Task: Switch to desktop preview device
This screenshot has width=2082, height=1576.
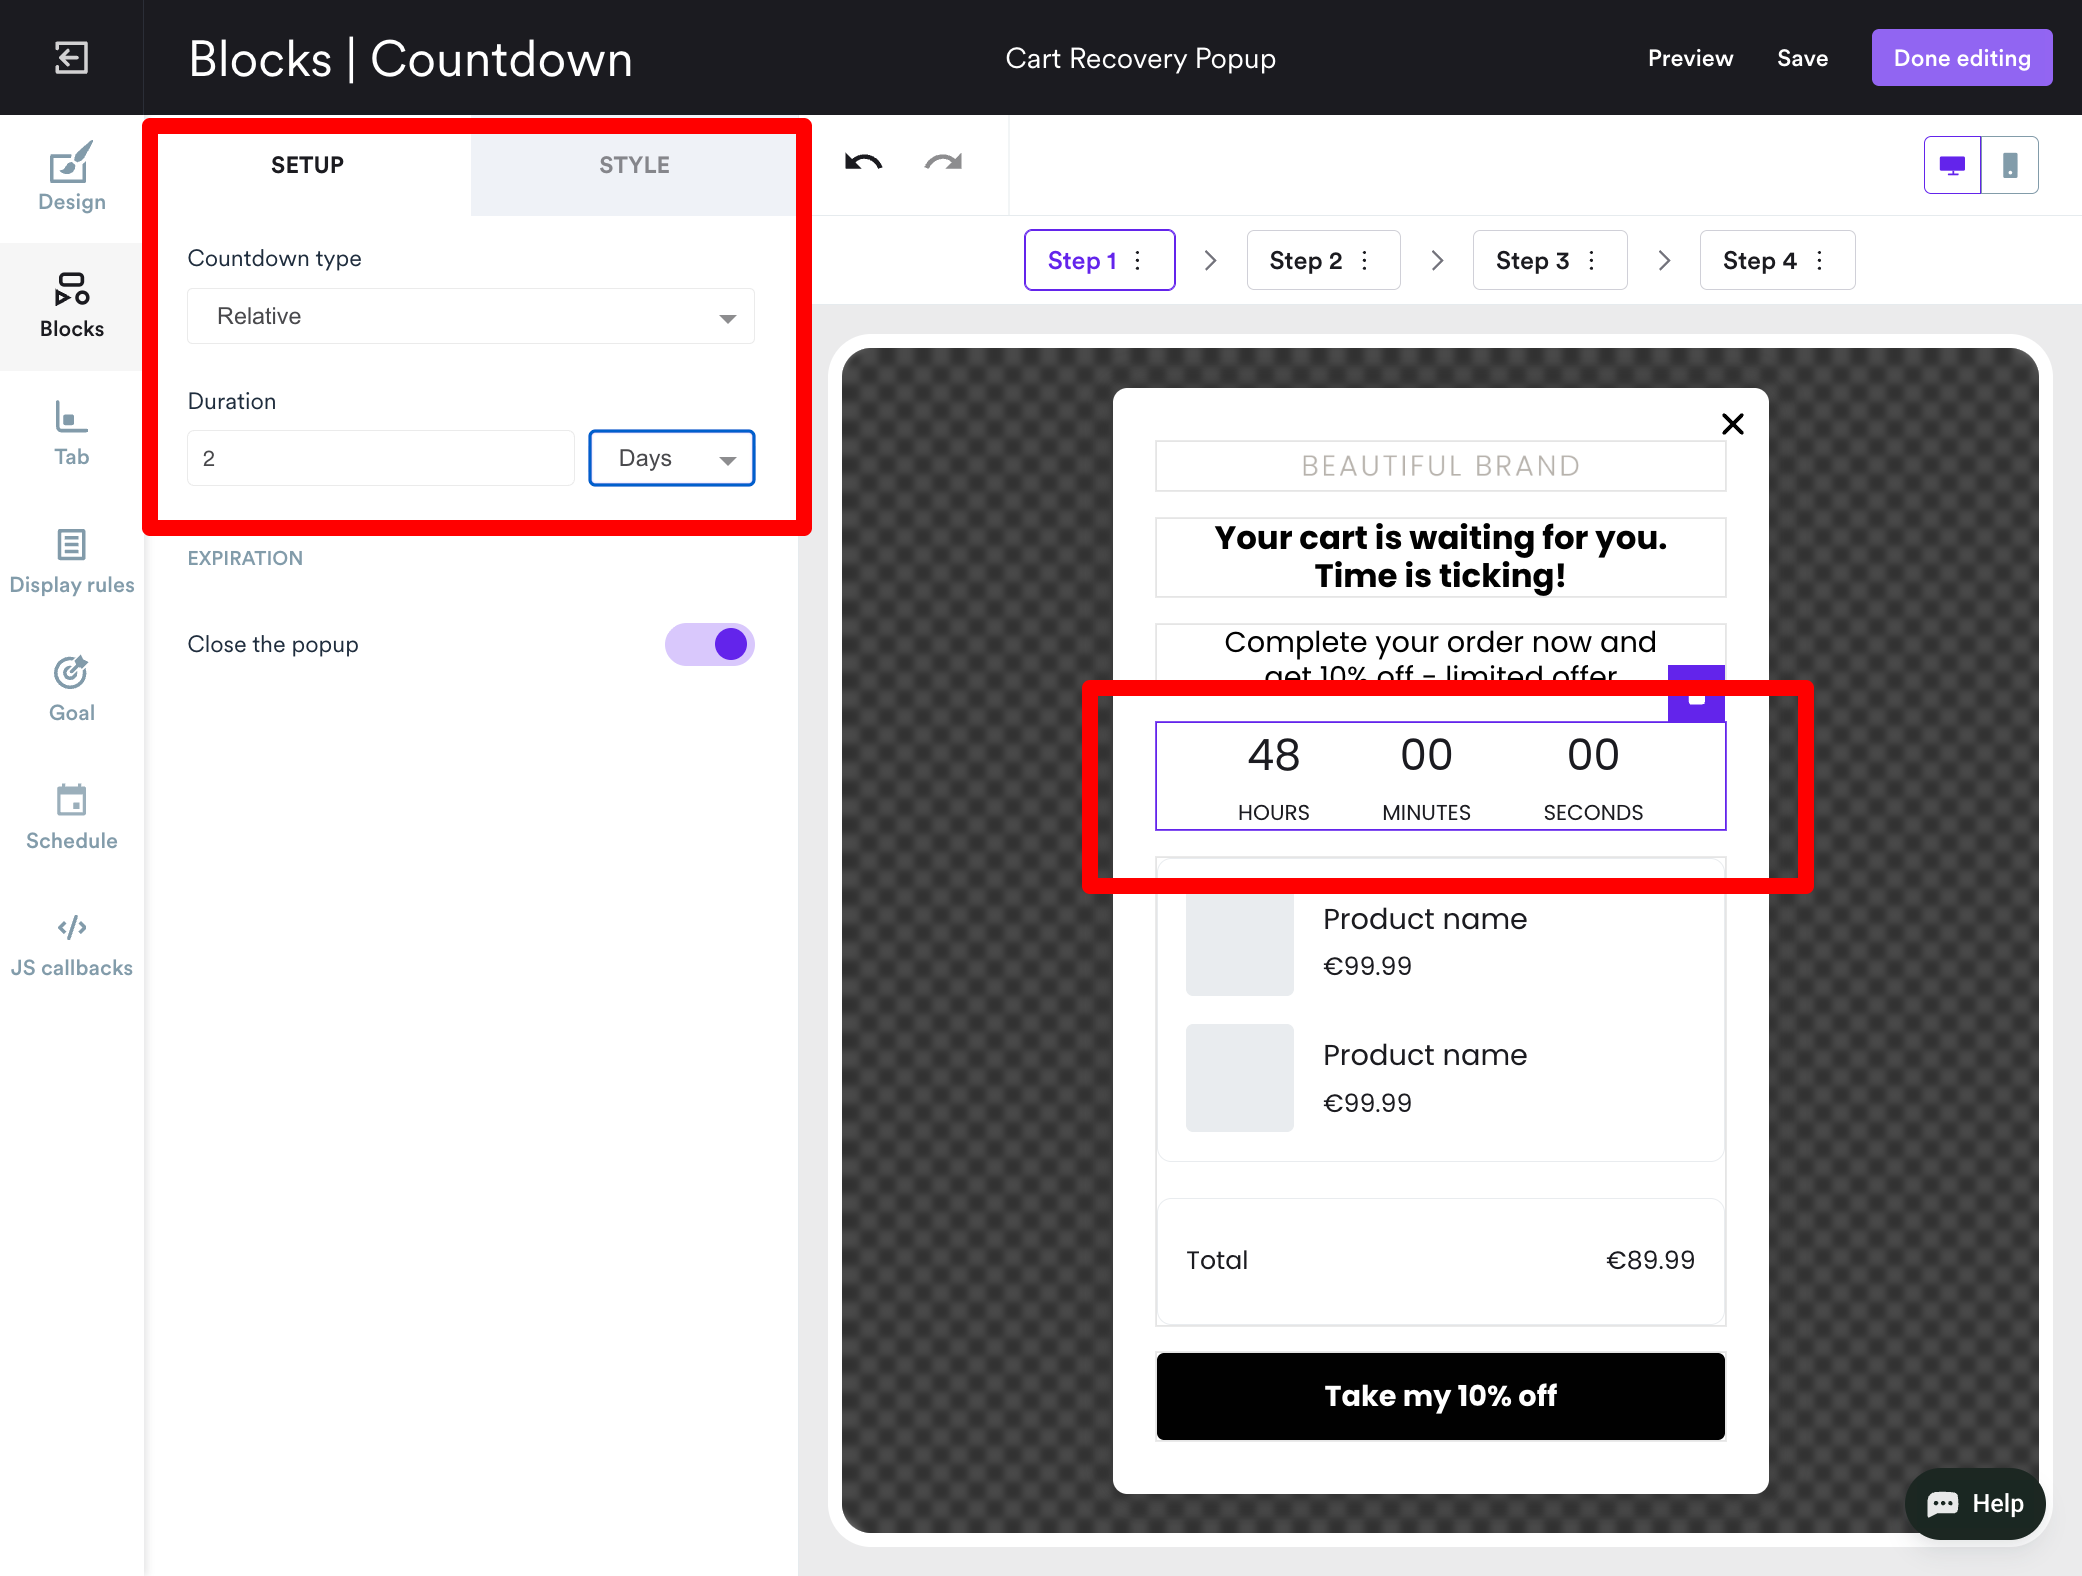Action: [1952, 165]
